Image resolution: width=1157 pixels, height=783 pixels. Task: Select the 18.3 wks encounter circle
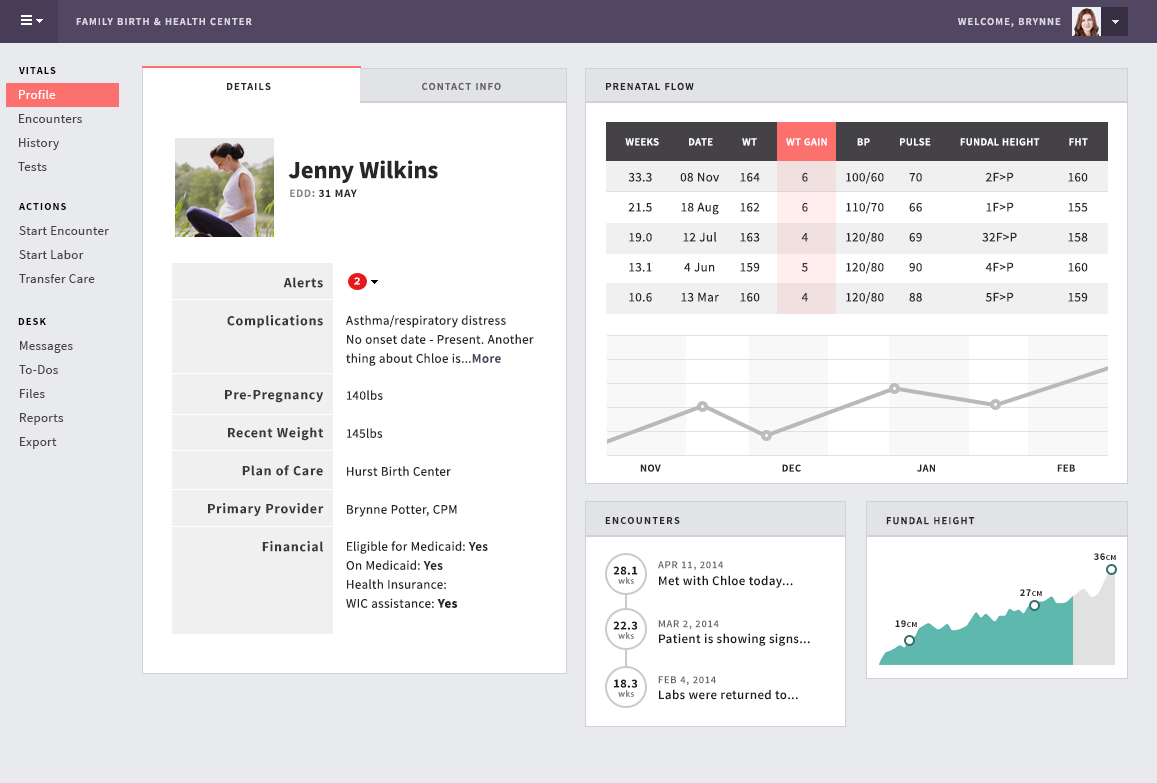[x=626, y=687]
